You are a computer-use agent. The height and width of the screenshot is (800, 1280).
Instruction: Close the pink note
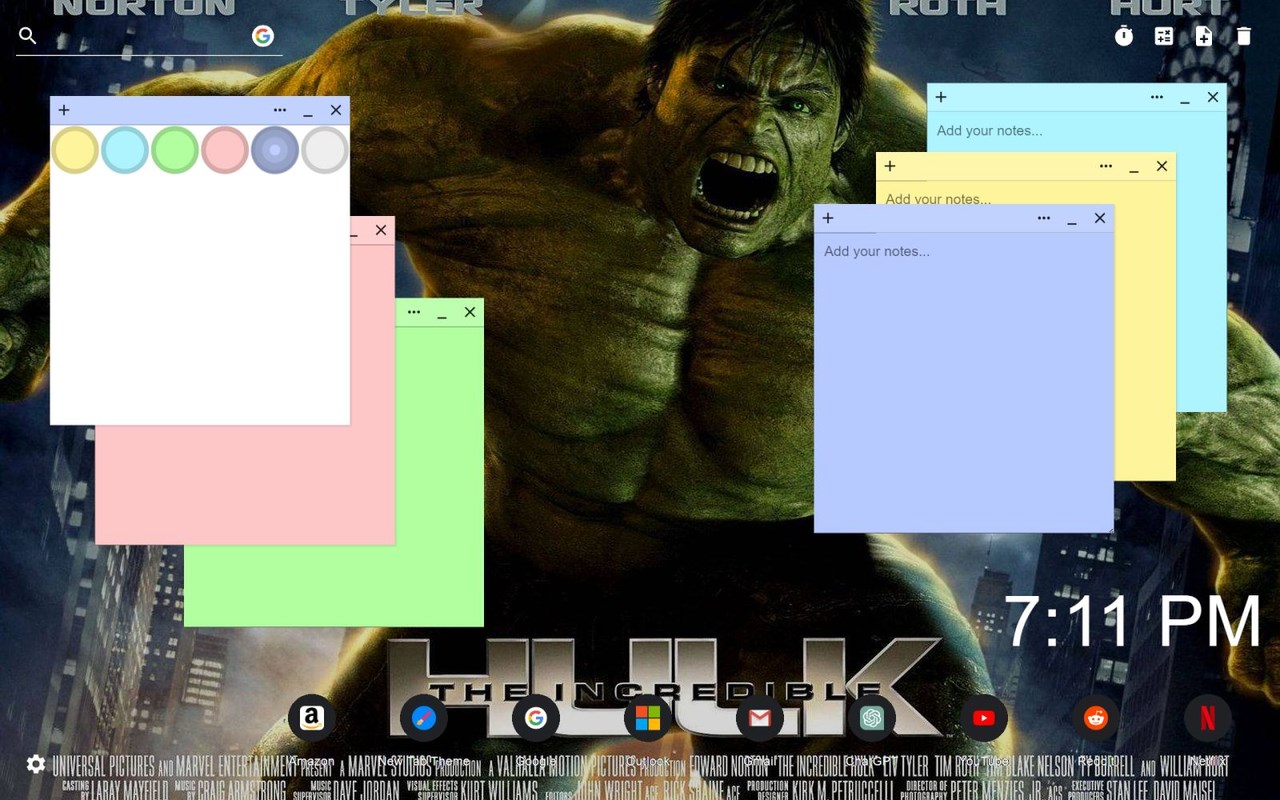click(x=381, y=230)
